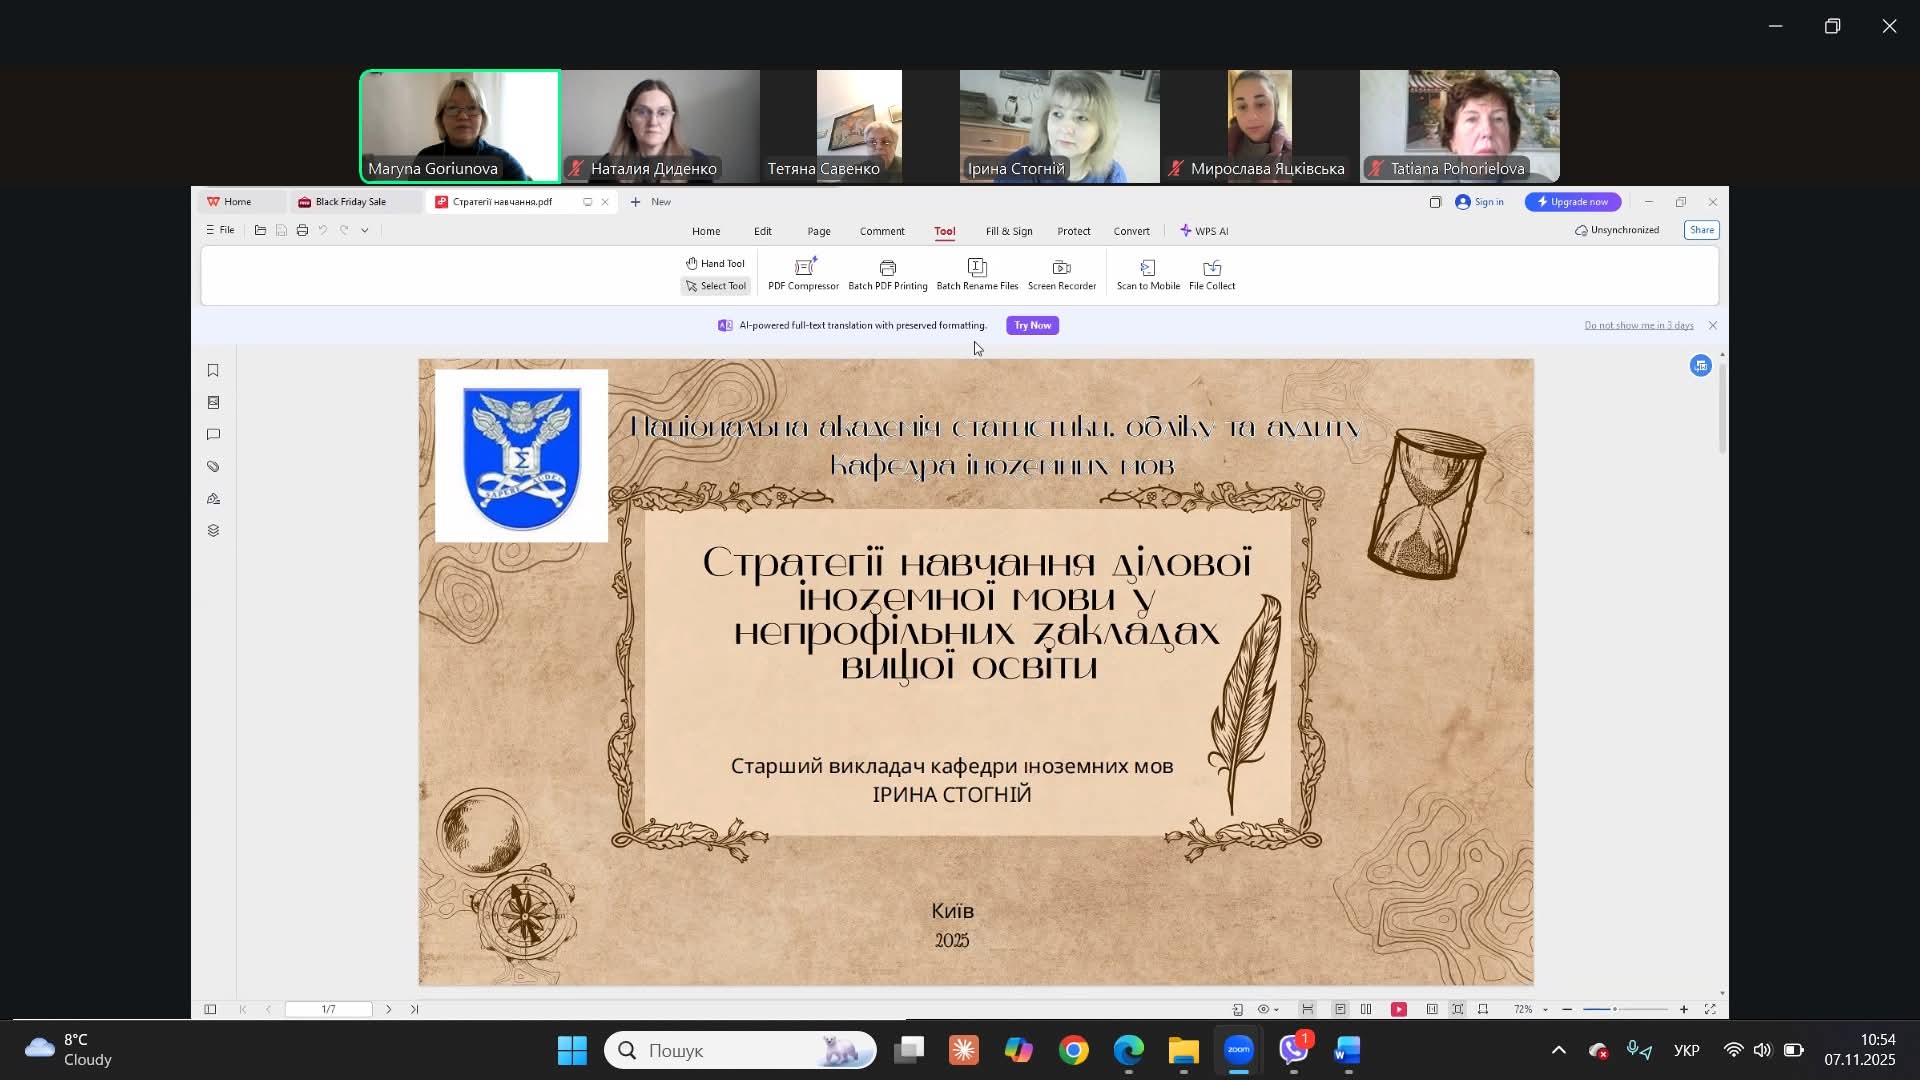1920x1080 pixels.
Task: Open Scan to Mobile
Action: pos(1147,274)
